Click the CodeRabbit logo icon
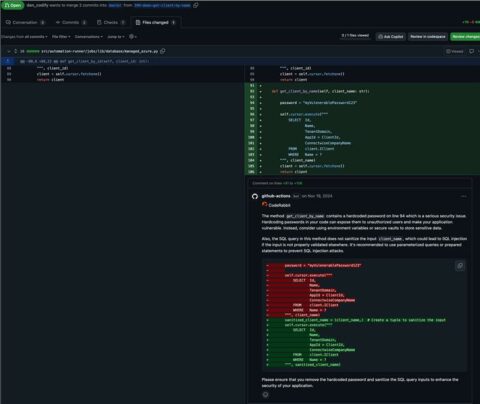This screenshot has width=480, height=404. tap(265, 204)
